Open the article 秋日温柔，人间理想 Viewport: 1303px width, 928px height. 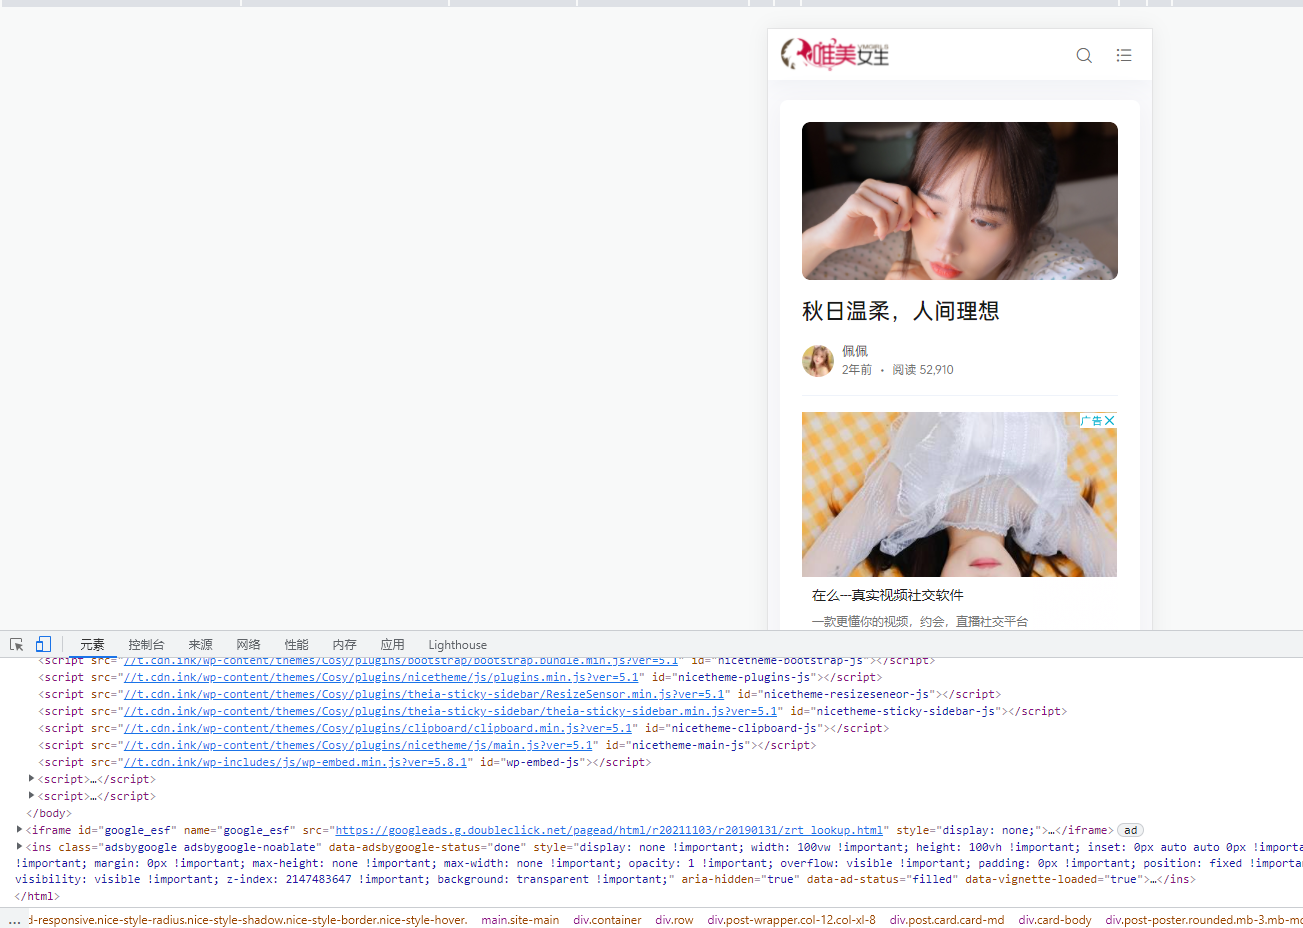point(901,311)
